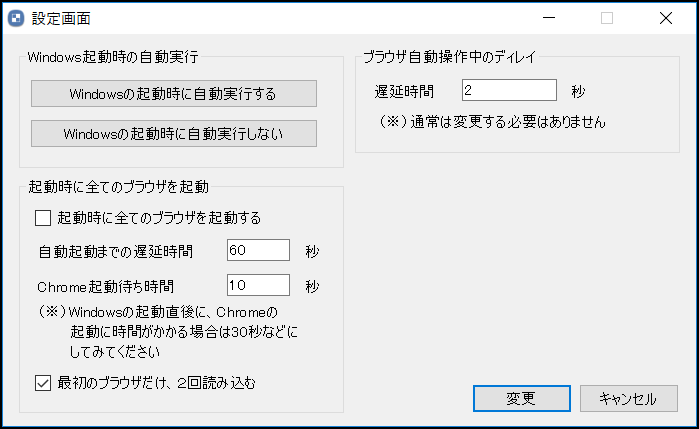699x429 pixels.
Task: Click the 通常は変更する必要はありません note
Action: 492,122
